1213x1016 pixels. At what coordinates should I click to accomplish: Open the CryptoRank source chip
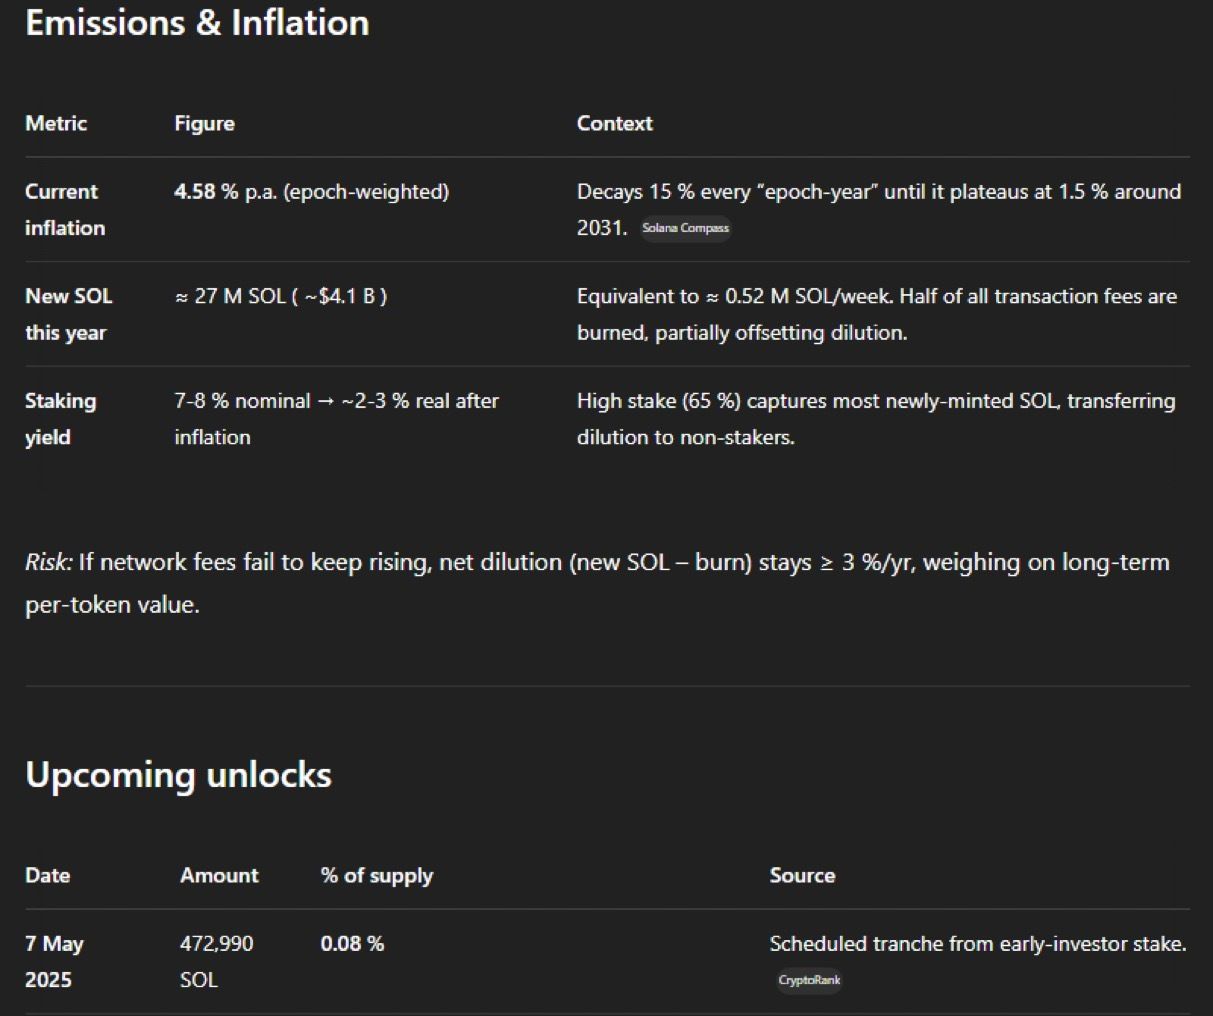(x=809, y=980)
